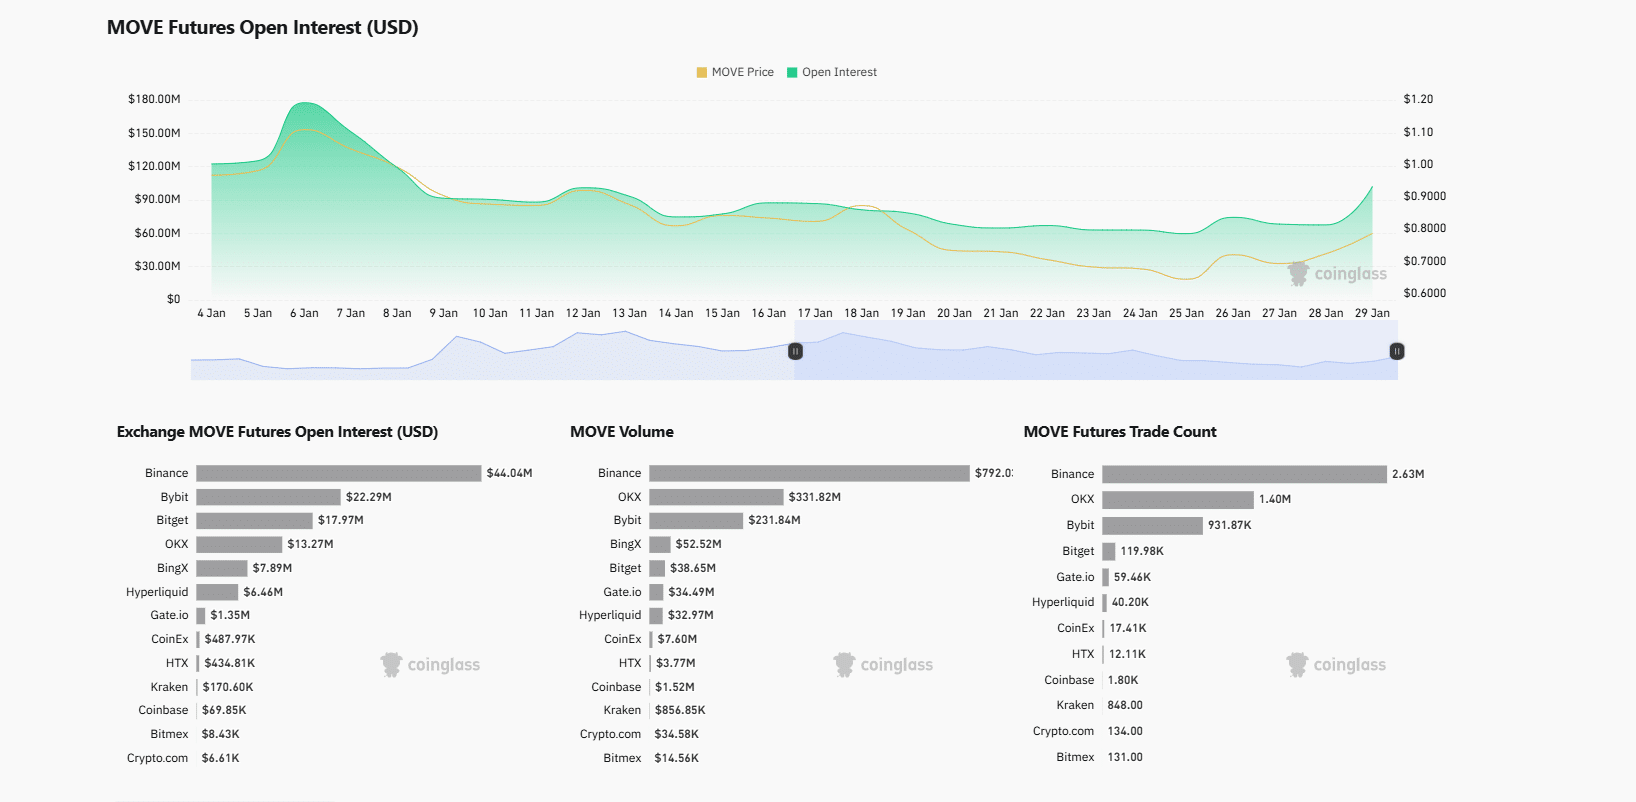Click the $34.49M Gate.io volume value
Image resolution: width=1636 pixels, height=802 pixels.
point(691,592)
